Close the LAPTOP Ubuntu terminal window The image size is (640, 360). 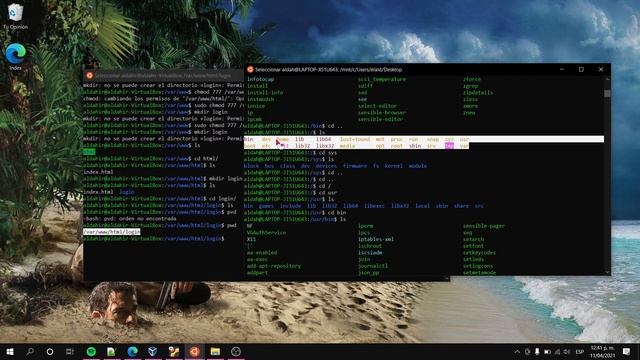point(601,69)
